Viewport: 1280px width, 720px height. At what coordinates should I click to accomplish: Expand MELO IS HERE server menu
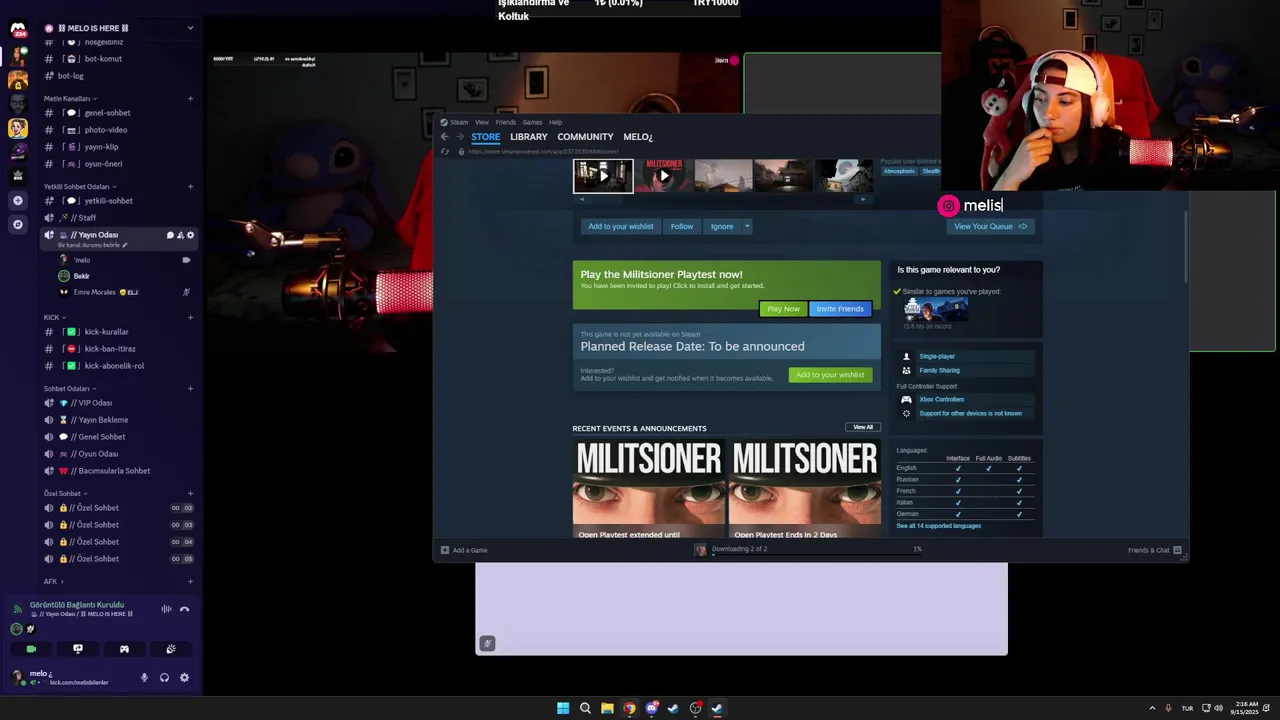(190, 28)
